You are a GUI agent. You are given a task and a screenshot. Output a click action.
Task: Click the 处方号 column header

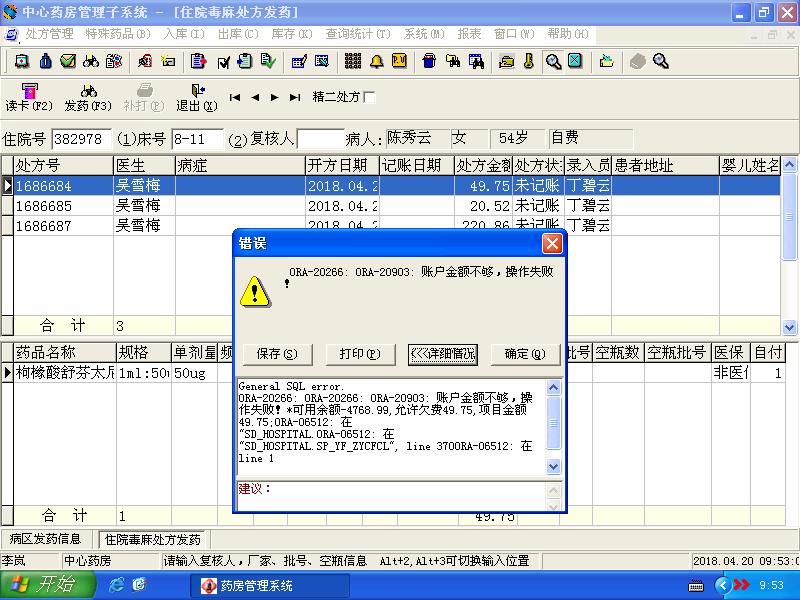(x=63, y=165)
